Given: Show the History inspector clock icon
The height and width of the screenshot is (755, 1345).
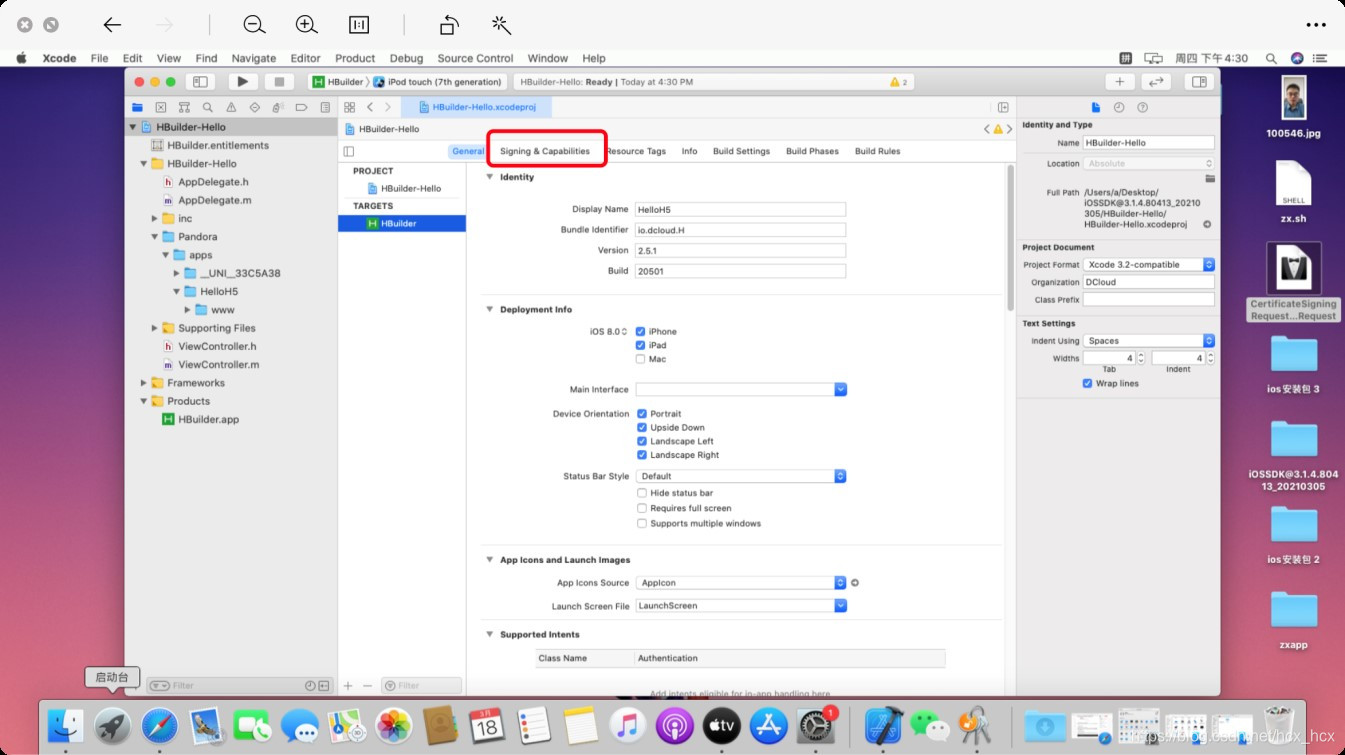Looking at the screenshot, I should [x=1119, y=107].
